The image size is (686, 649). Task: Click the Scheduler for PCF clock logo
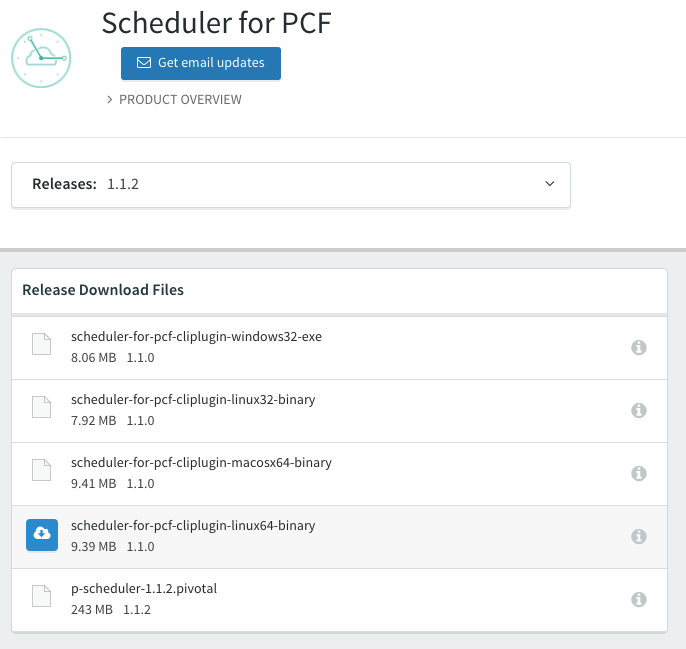click(x=41, y=58)
